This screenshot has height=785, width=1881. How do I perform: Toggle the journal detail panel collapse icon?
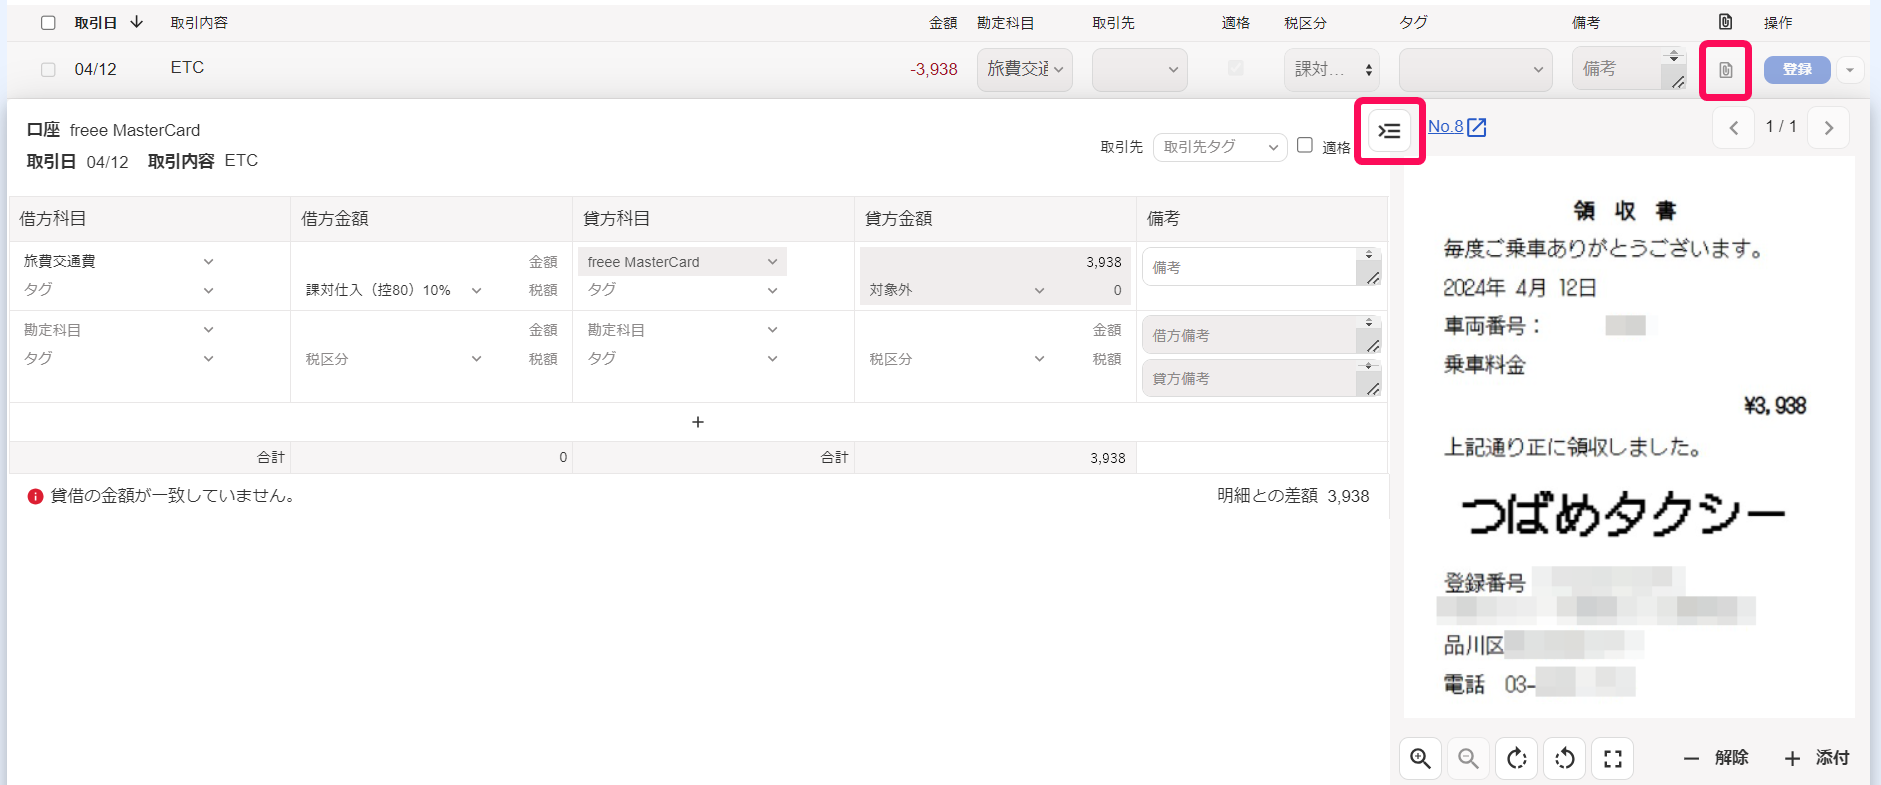[x=1389, y=131]
